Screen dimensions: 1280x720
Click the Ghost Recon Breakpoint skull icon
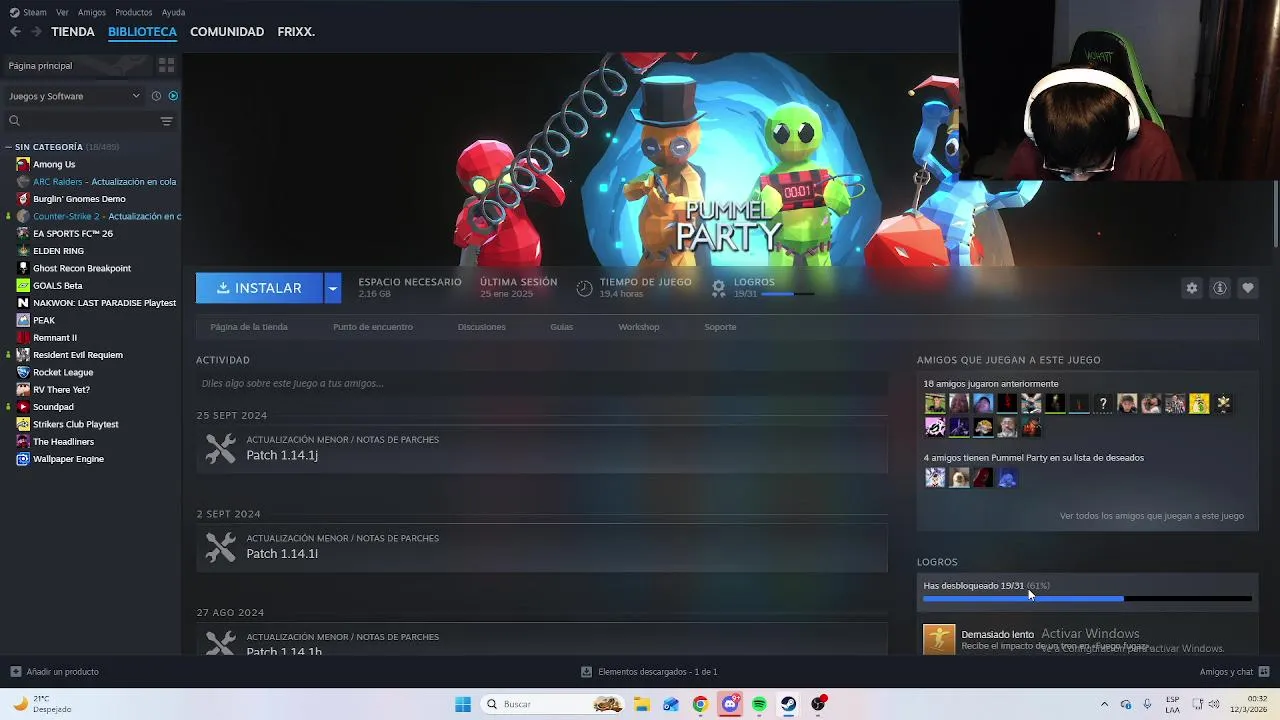point(23,268)
